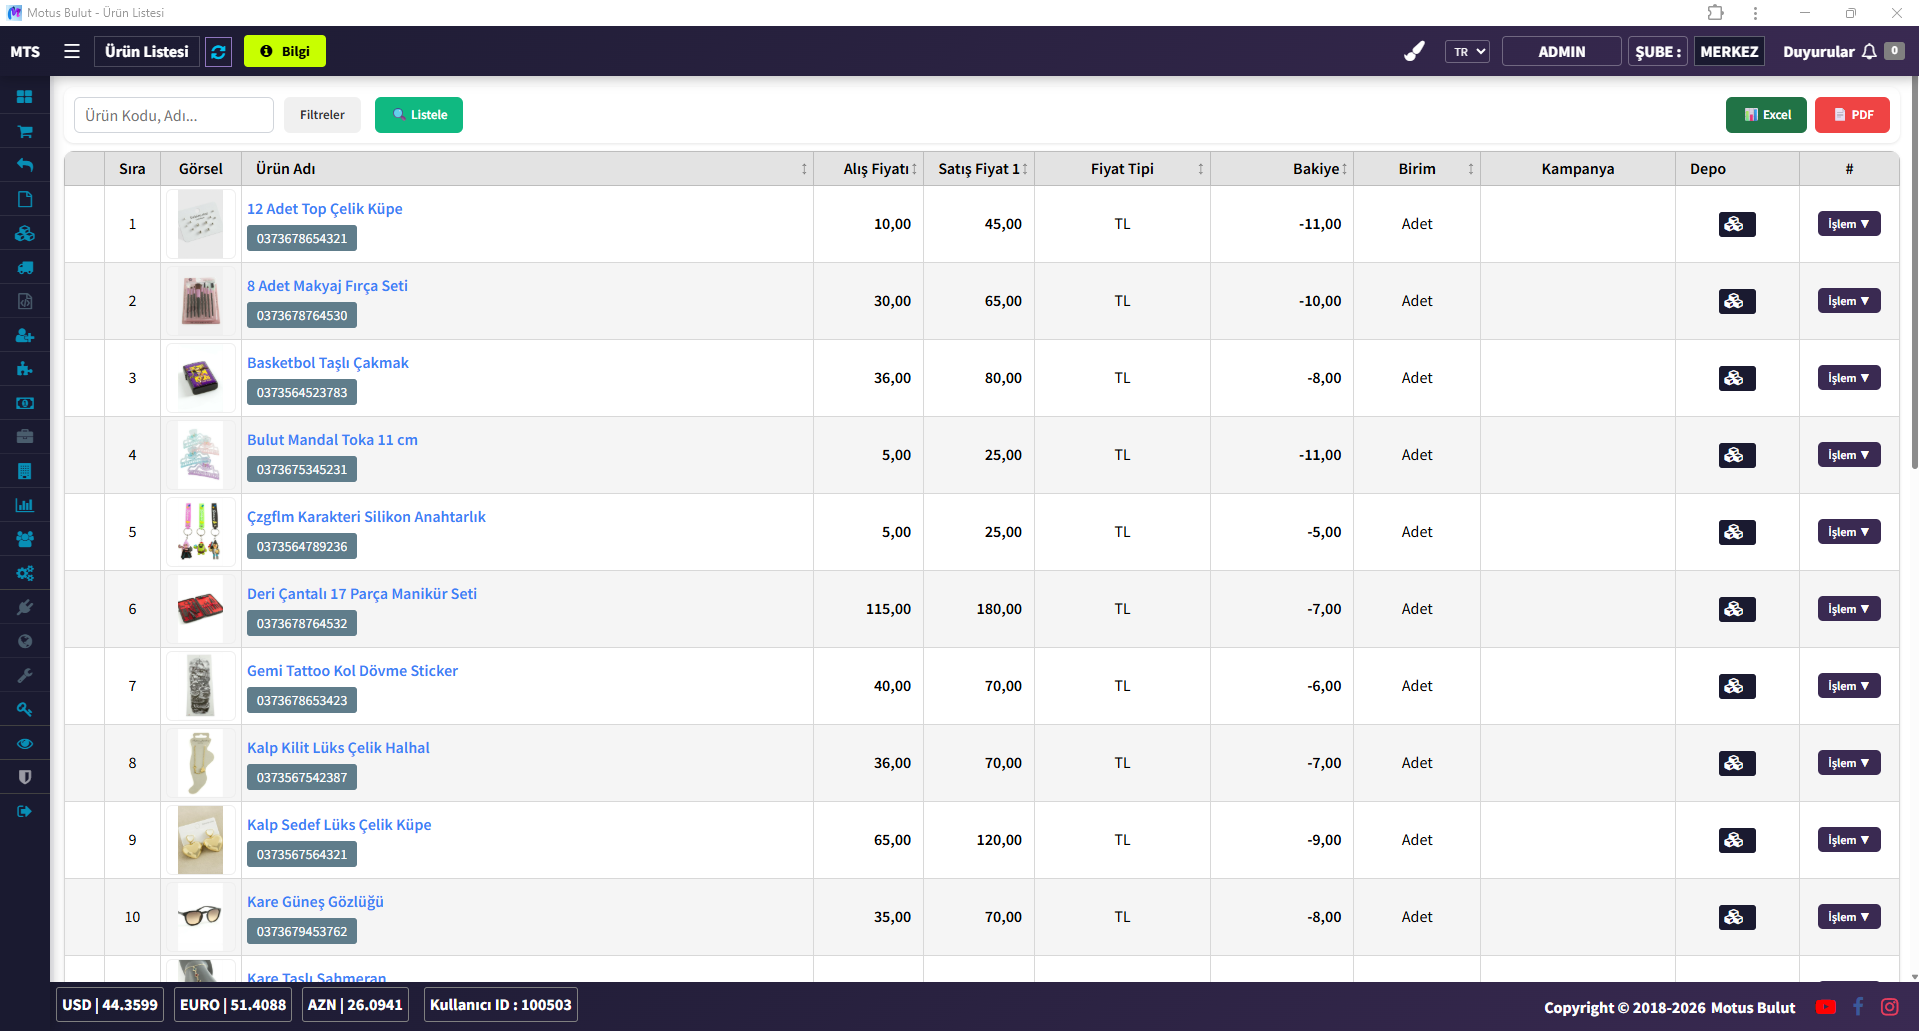Open the TR language dropdown
Viewport: 1919px width, 1031px height.
pyautogui.click(x=1467, y=52)
